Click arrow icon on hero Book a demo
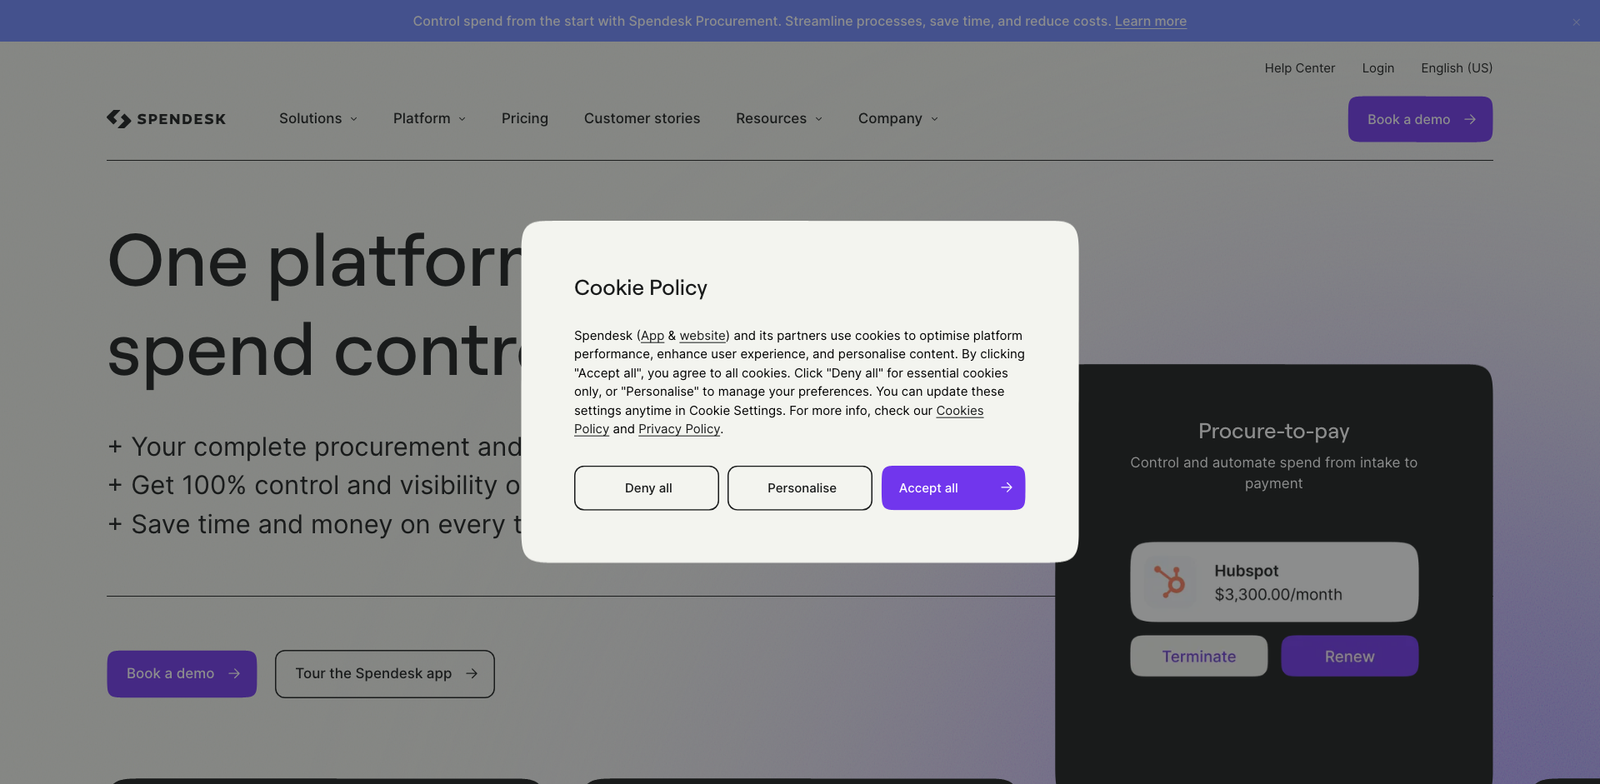1600x784 pixels. point(234,674)
